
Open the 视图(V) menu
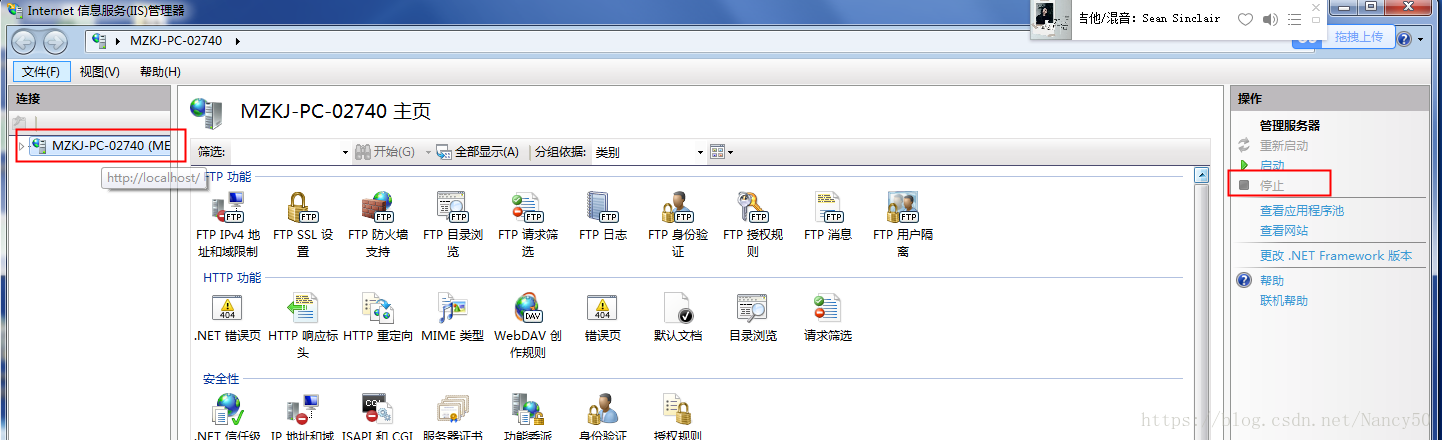coord(100,72)
